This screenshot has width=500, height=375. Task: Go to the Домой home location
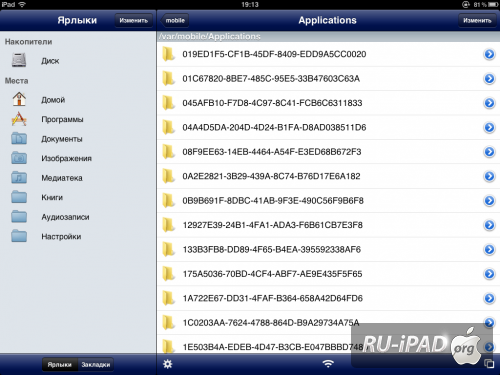(x=78, y=100)
